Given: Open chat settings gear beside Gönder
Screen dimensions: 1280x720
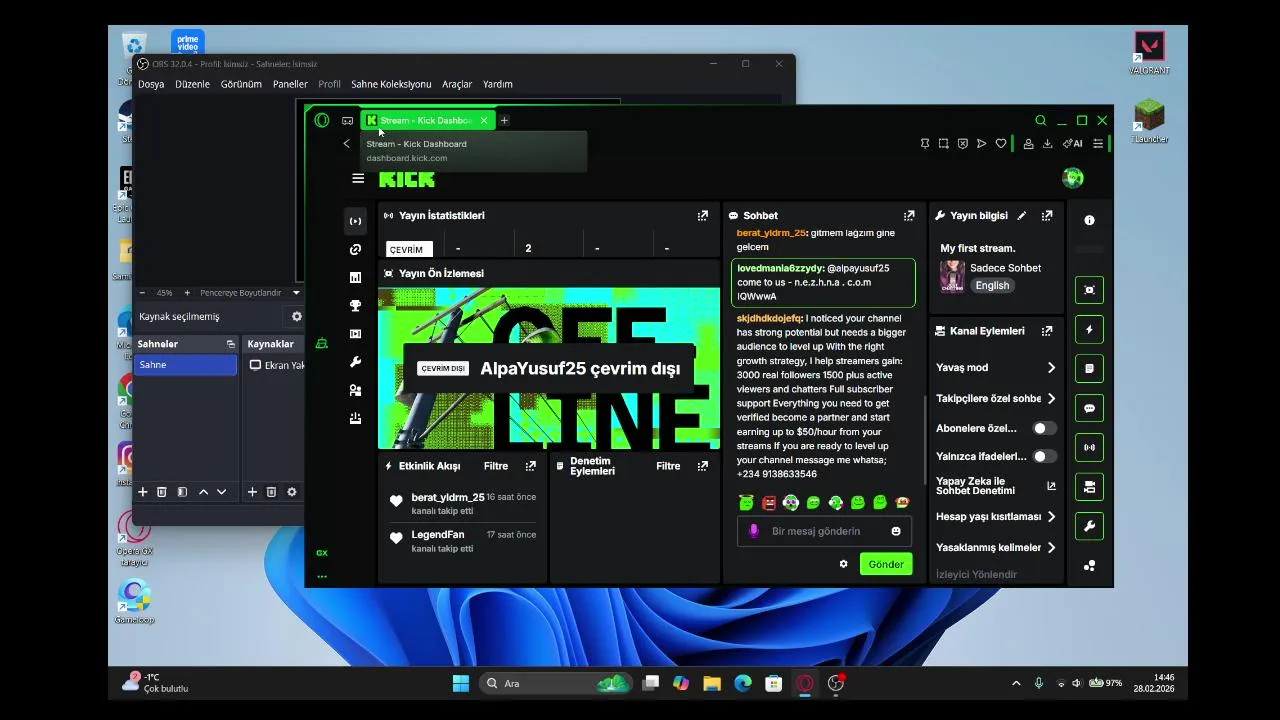Looking at the screenshot, I should (x=843, y=564).
